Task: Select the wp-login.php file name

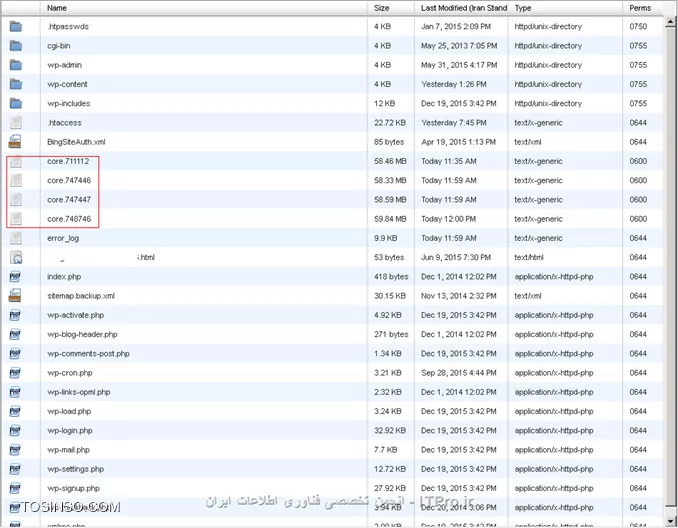Action: pos(70,431)
